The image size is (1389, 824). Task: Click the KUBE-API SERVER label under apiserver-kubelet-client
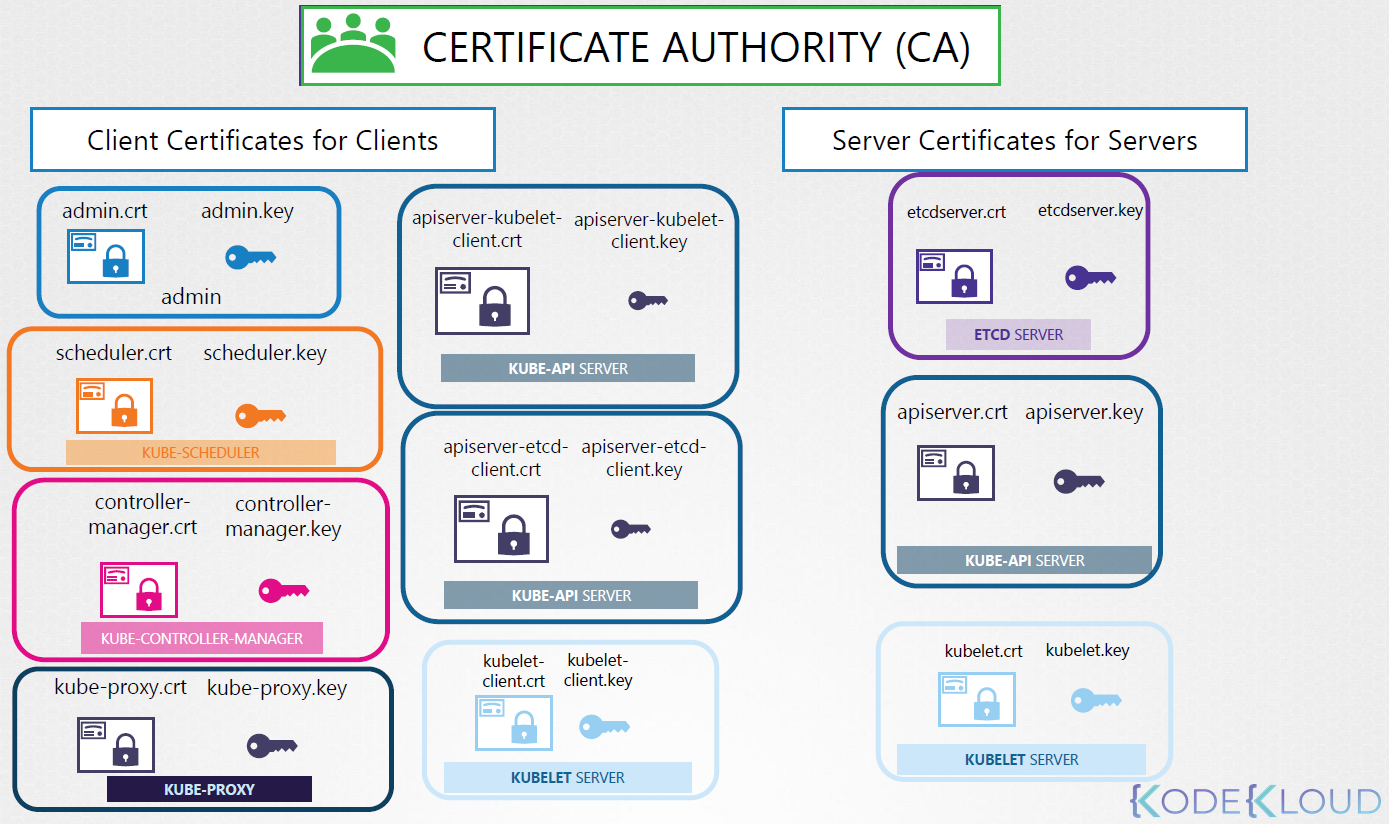[x=568, y=368]
